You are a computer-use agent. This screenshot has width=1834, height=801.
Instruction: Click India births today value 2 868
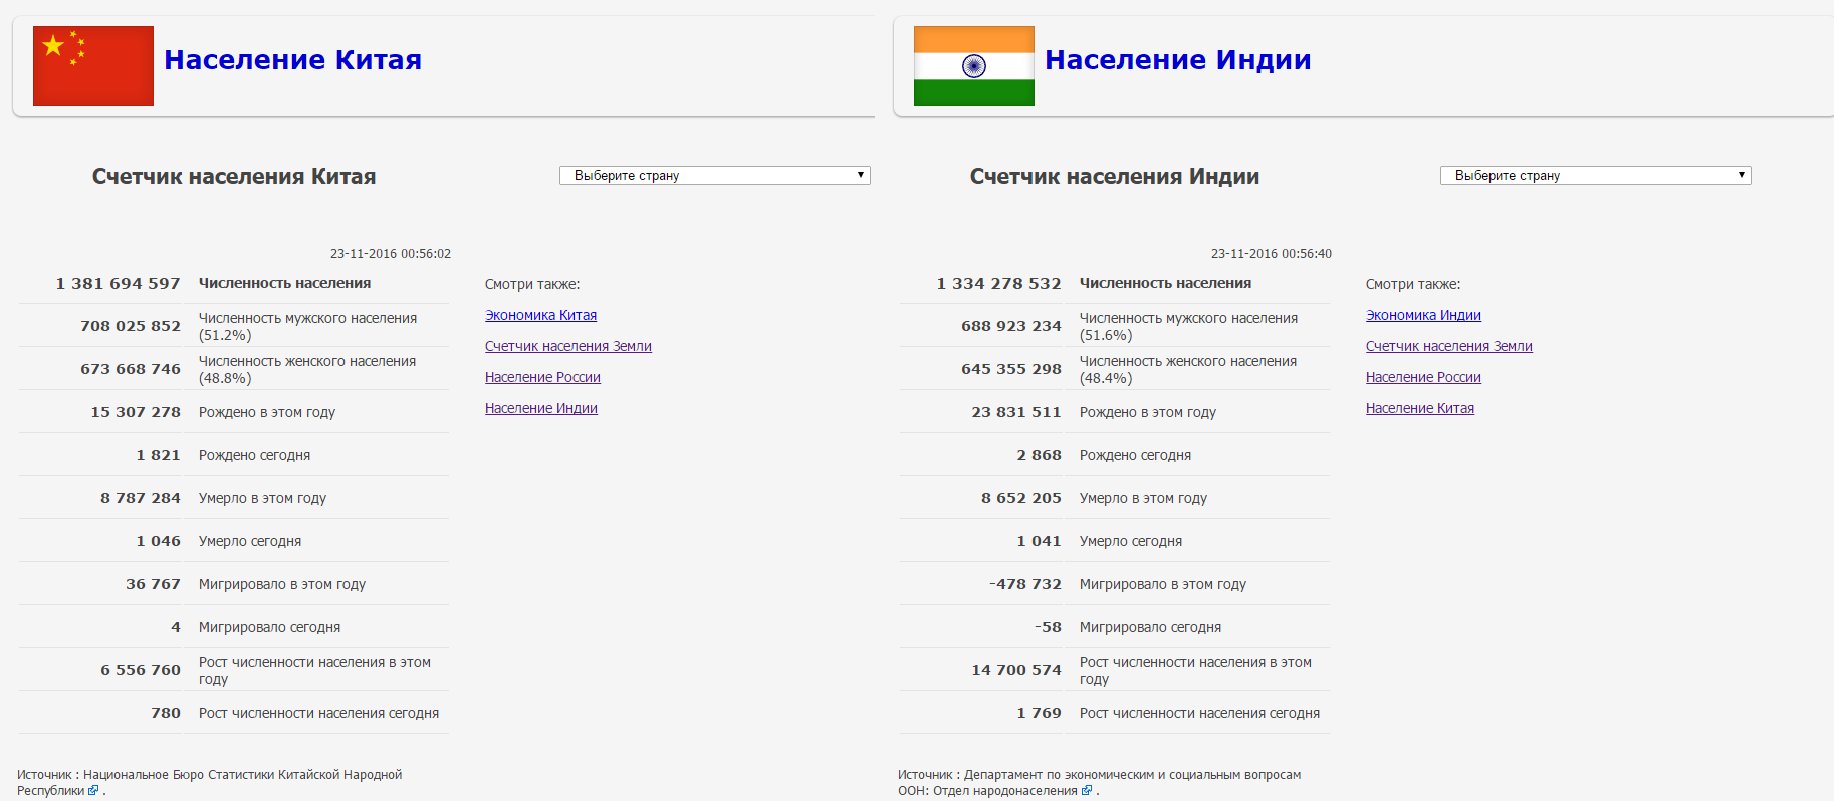click(1039, 455)
